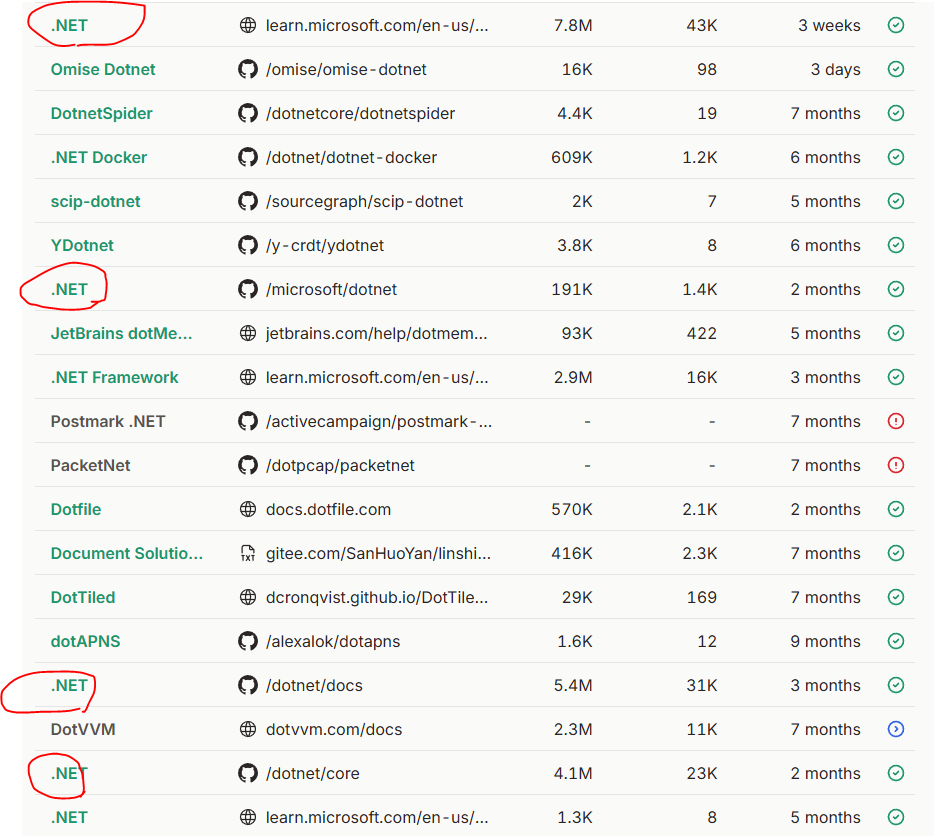Click red error status icon for Postmark .NET
Viewport: 934px width, 836px height.
(896, 421)
